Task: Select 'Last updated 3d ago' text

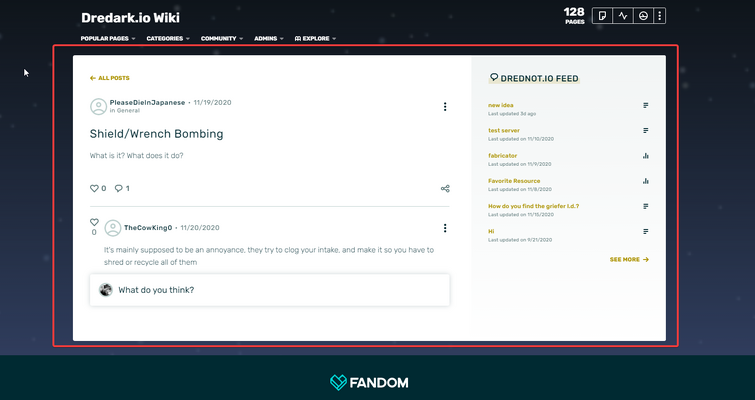Action: [x=512, y=114]
